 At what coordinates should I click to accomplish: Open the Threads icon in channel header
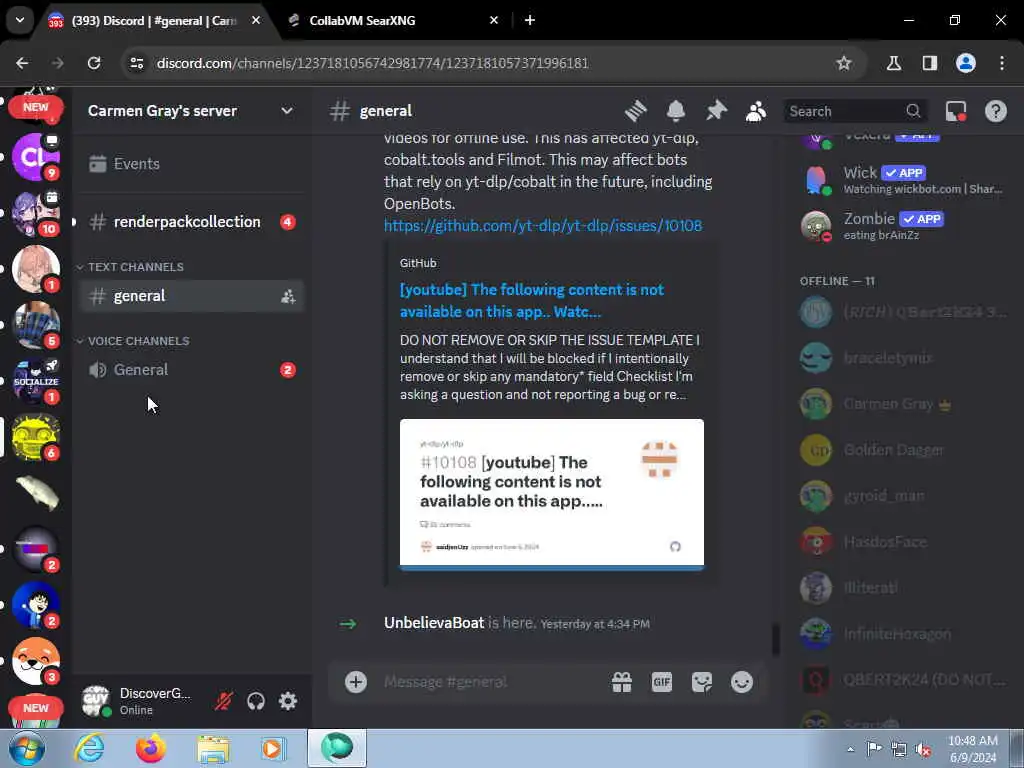point(635,111)
